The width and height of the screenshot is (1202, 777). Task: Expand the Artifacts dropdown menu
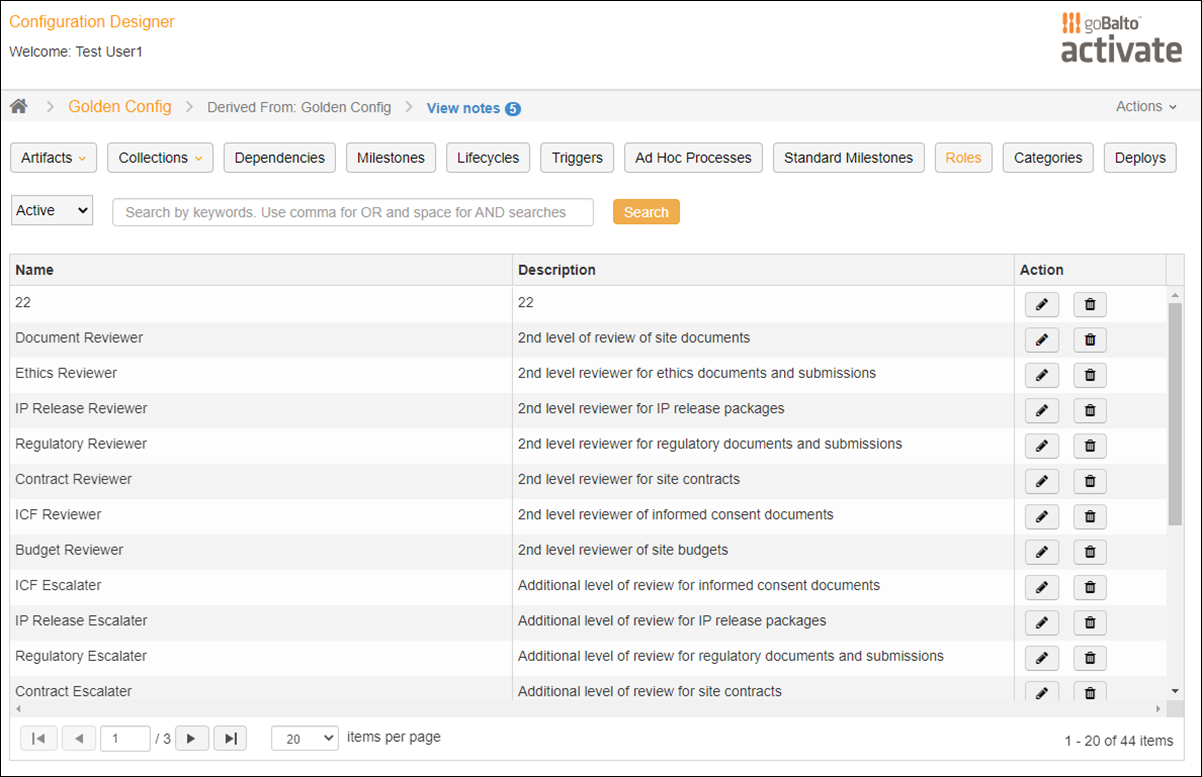point(54,158)
